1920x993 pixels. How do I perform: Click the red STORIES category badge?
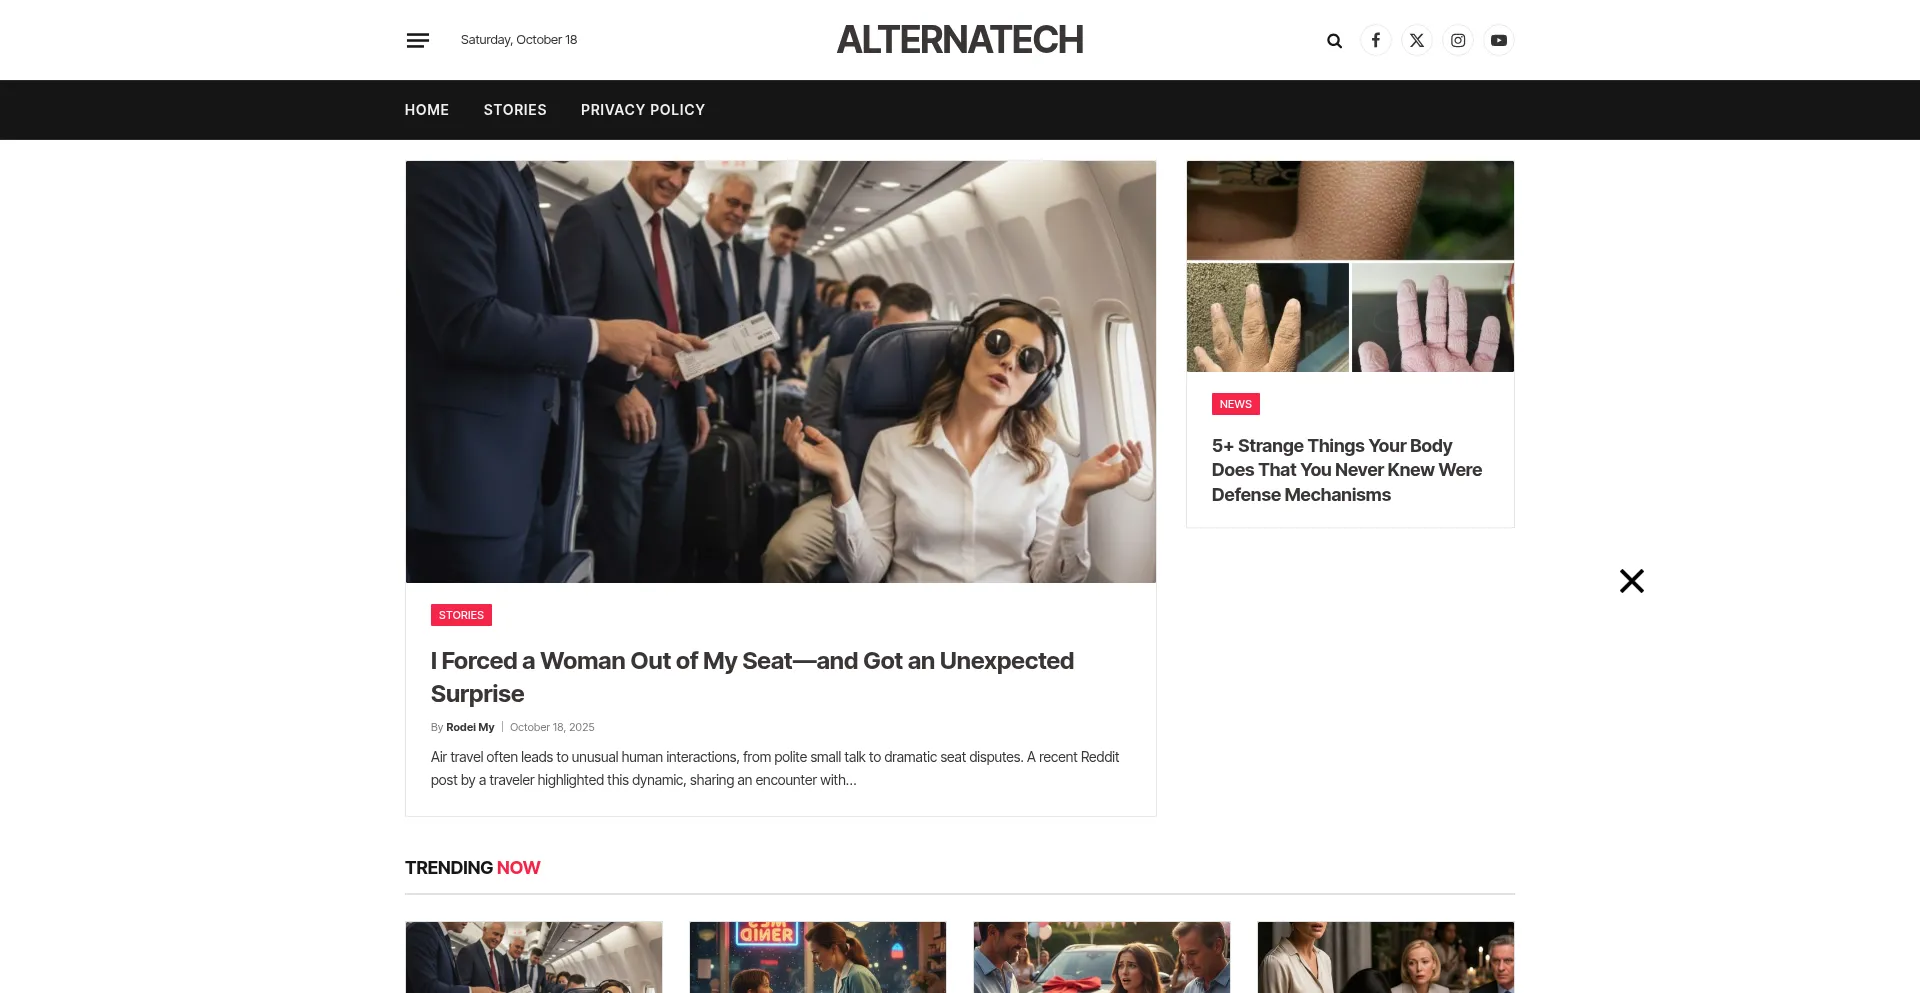coord(461,615)
